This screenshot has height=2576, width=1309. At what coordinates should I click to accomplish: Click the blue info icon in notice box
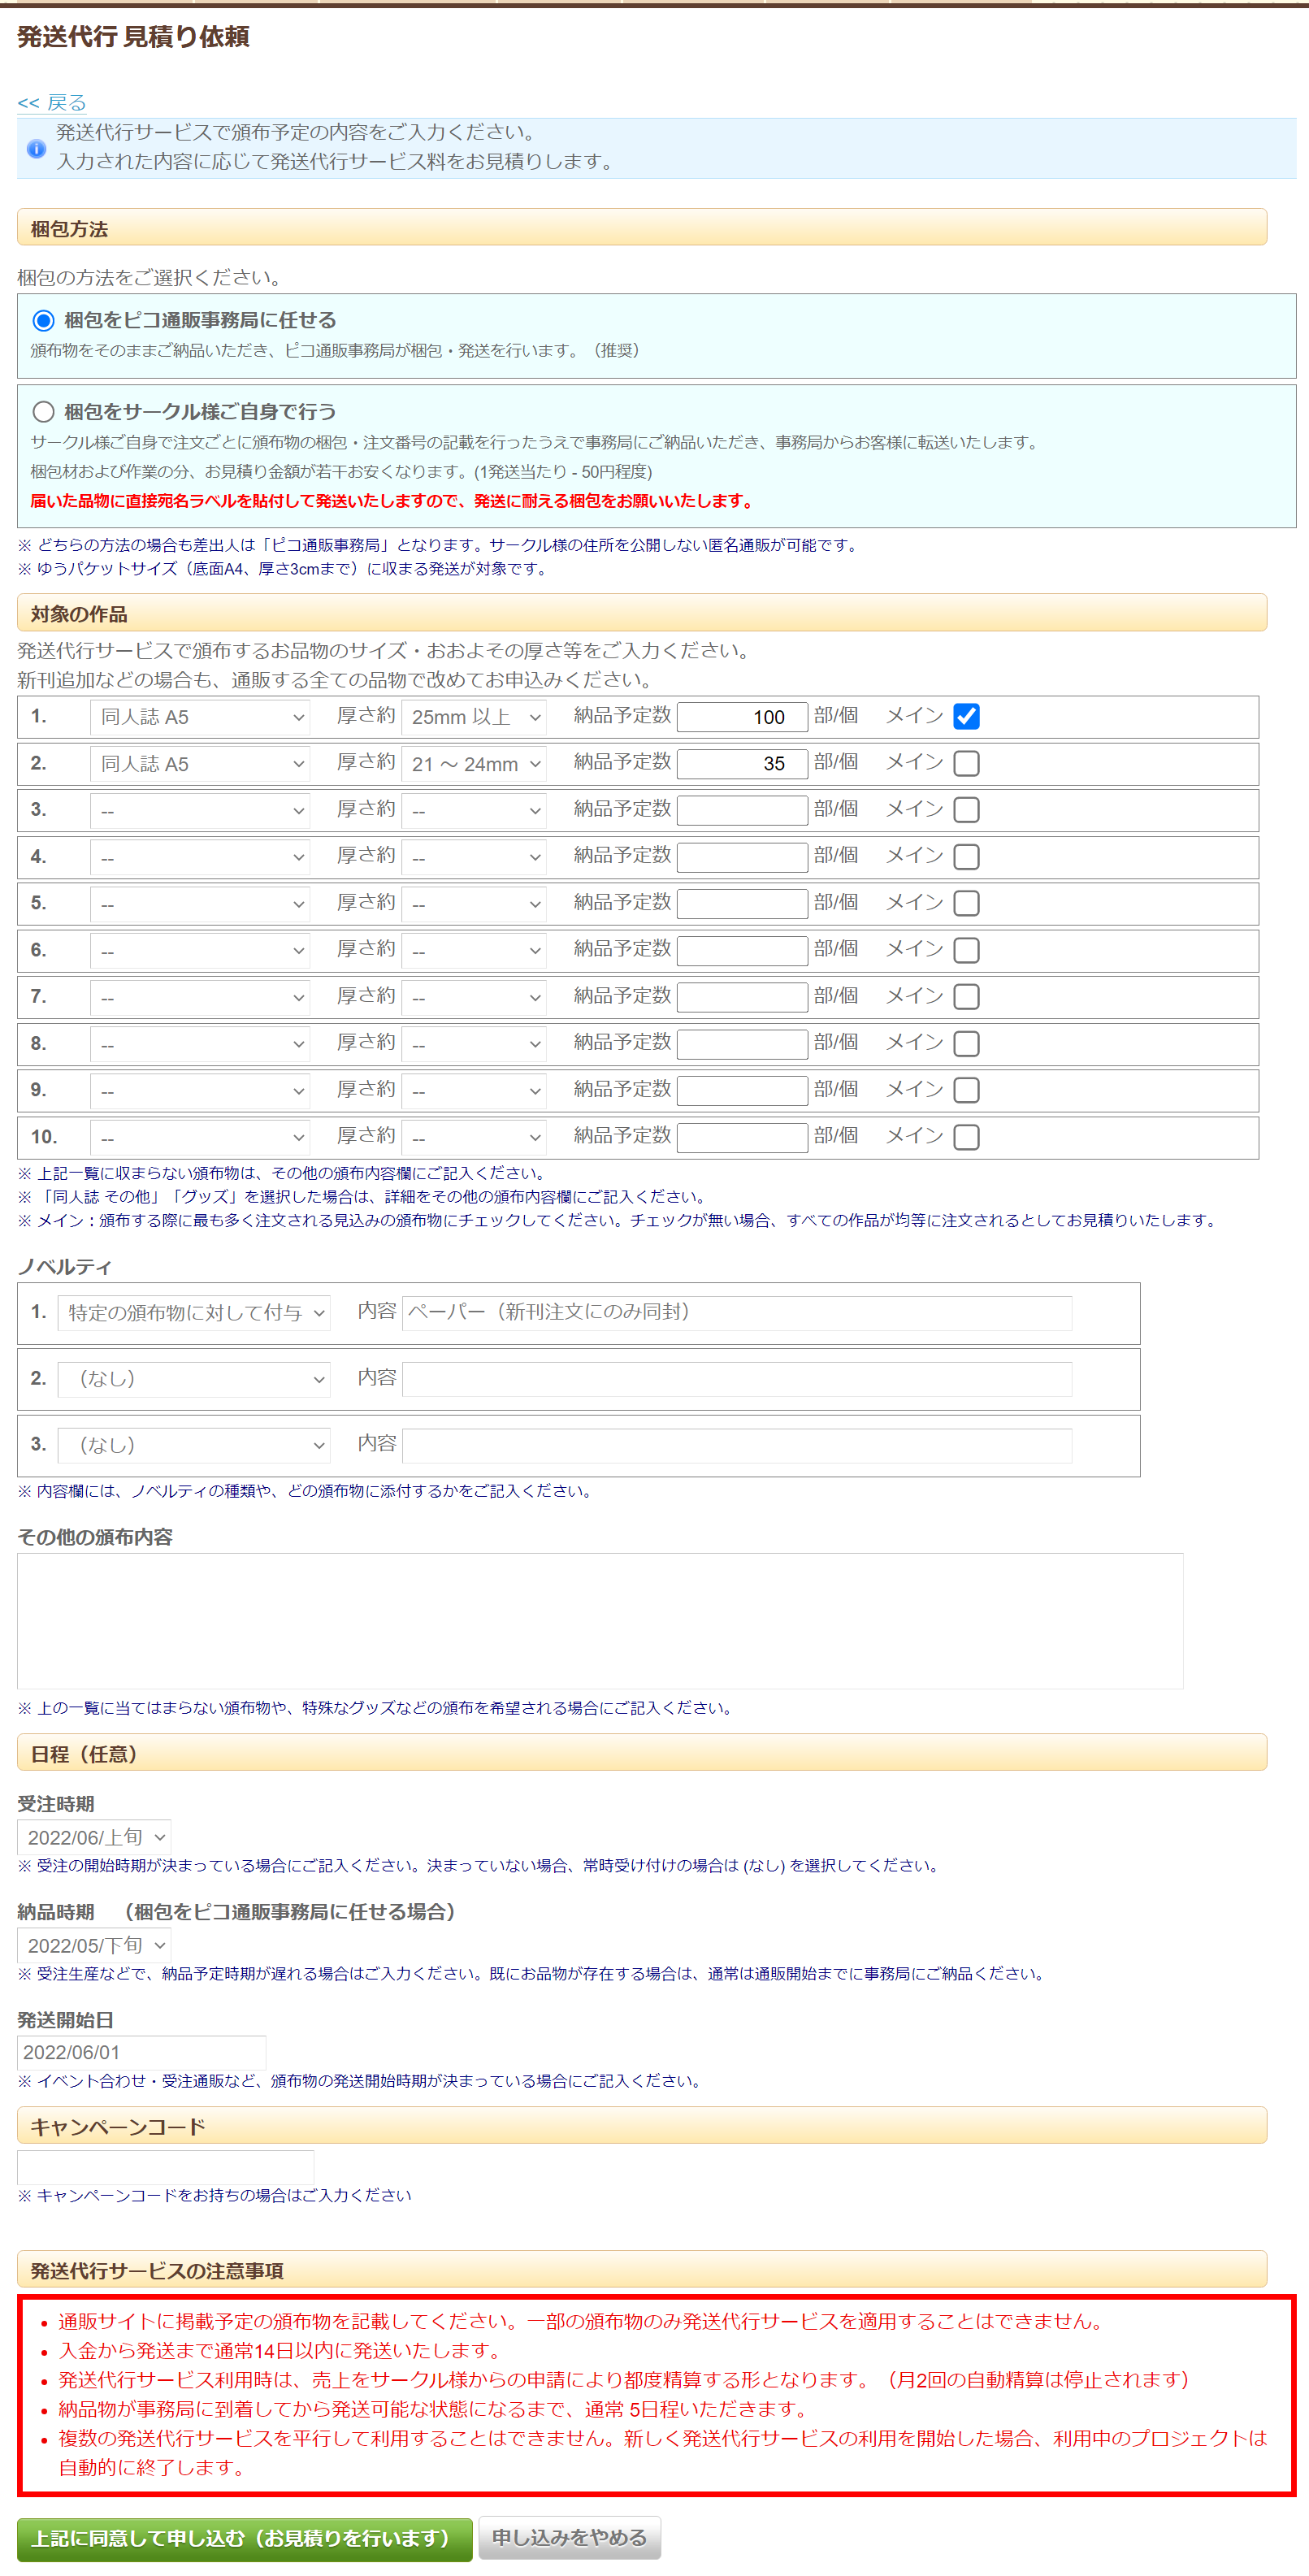pyautogui.click(x=36, y=149)
